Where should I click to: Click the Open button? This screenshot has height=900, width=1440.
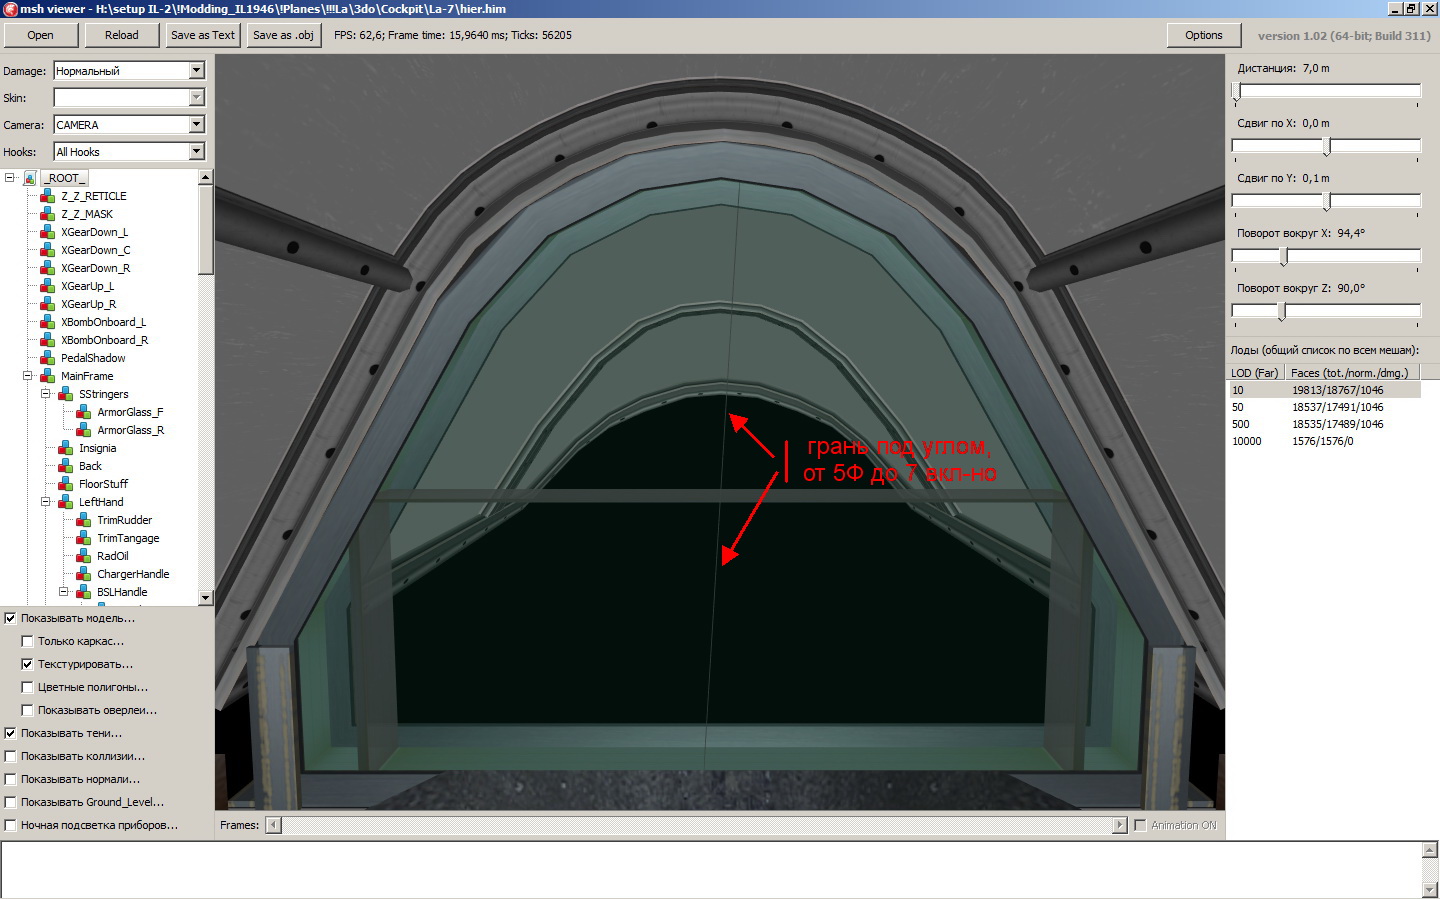tap(41, 35)
